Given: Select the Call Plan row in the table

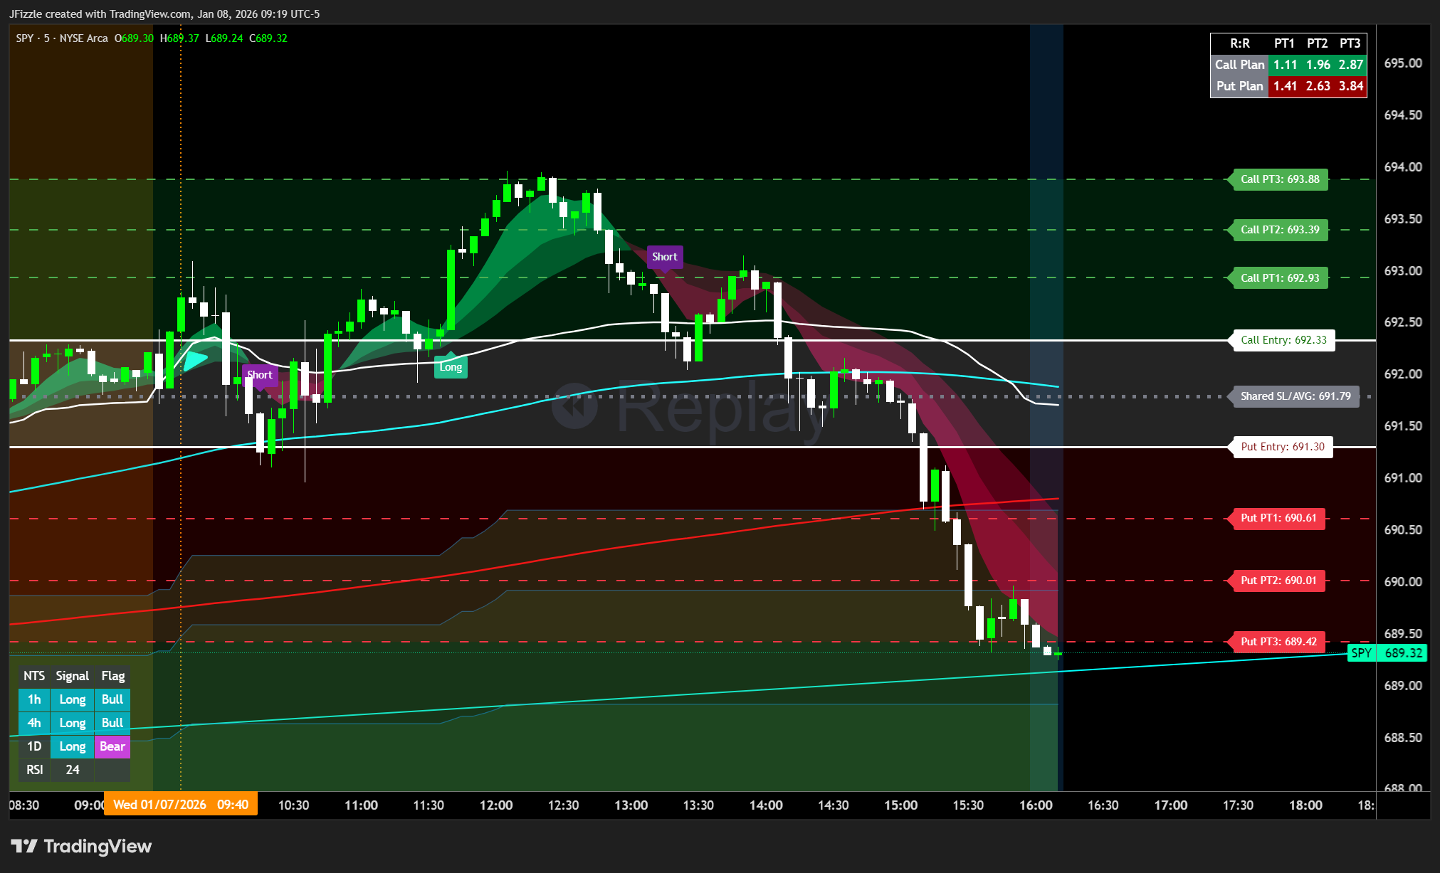Looking at the screenshot, I should pyautogui.click(x=1239, y=64).
